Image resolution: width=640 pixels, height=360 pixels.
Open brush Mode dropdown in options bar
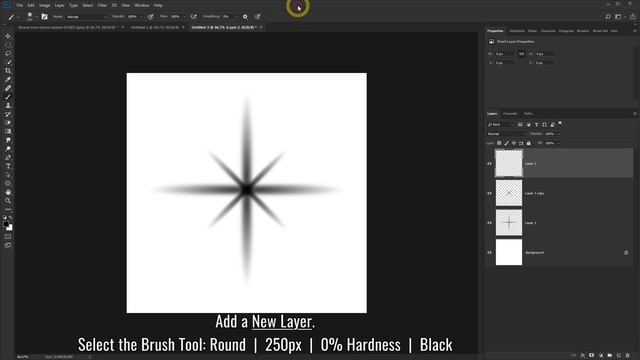87,17
